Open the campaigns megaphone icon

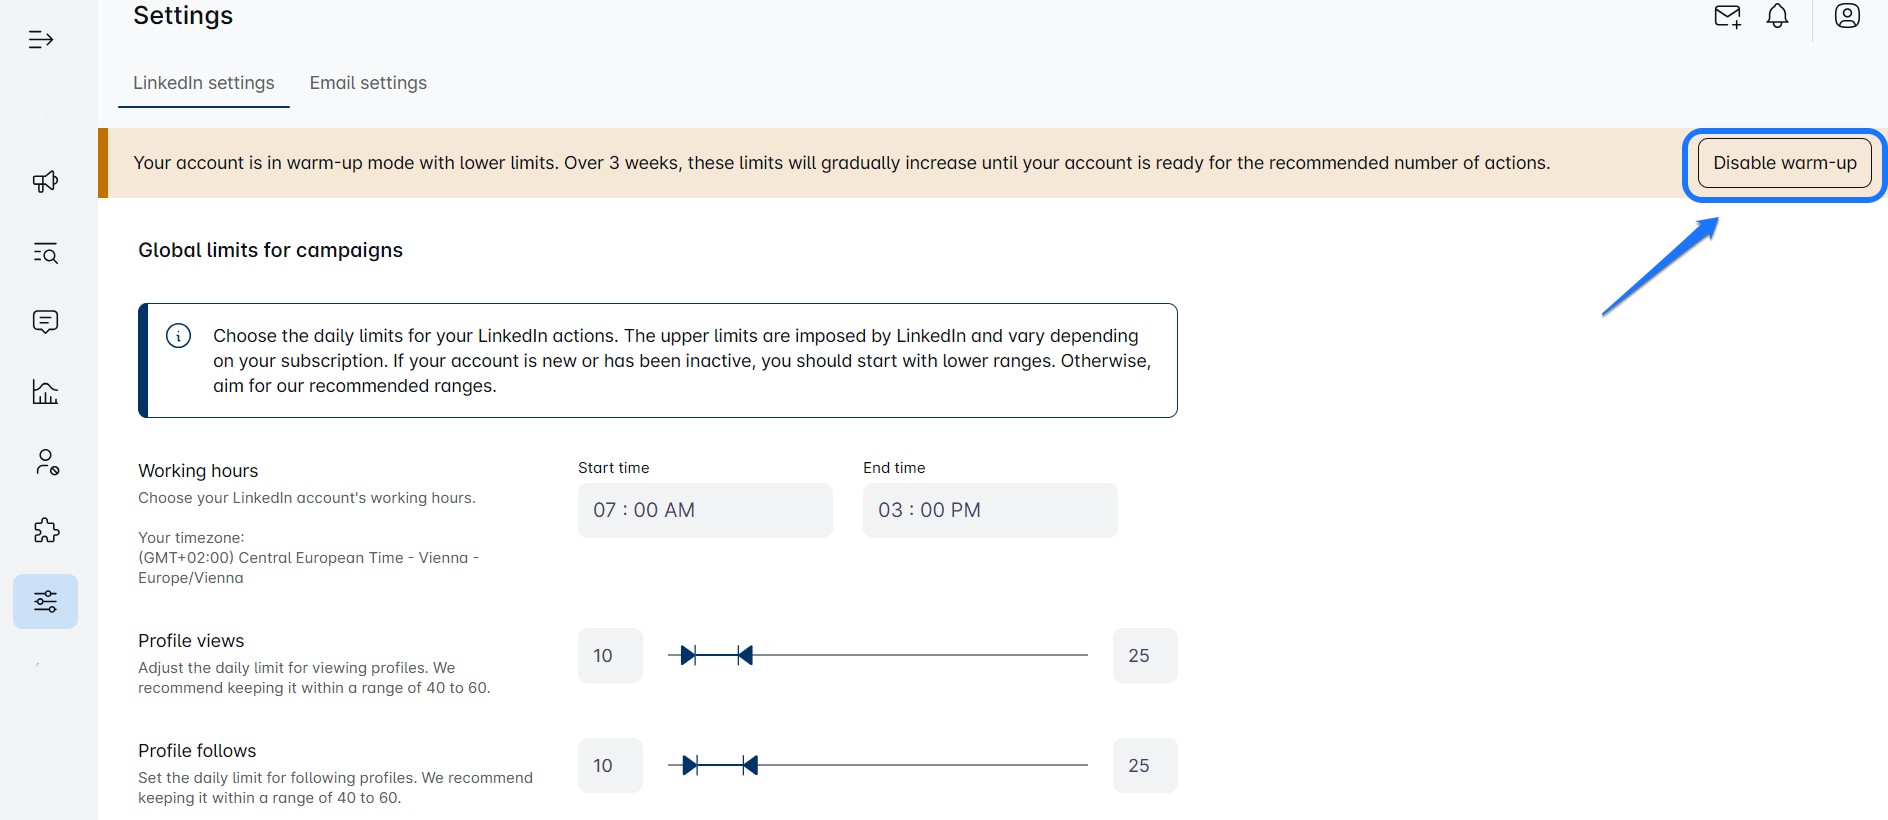[x=45, y=182]
